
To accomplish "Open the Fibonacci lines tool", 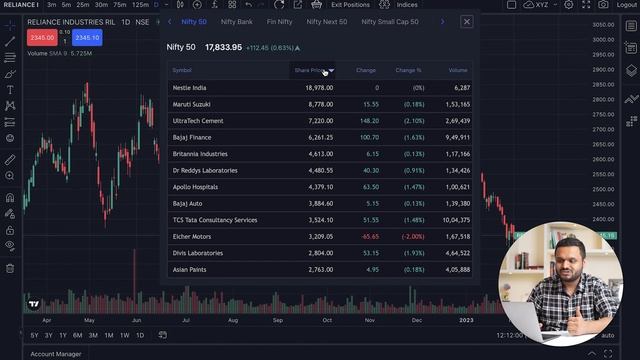I will point(10,57).
